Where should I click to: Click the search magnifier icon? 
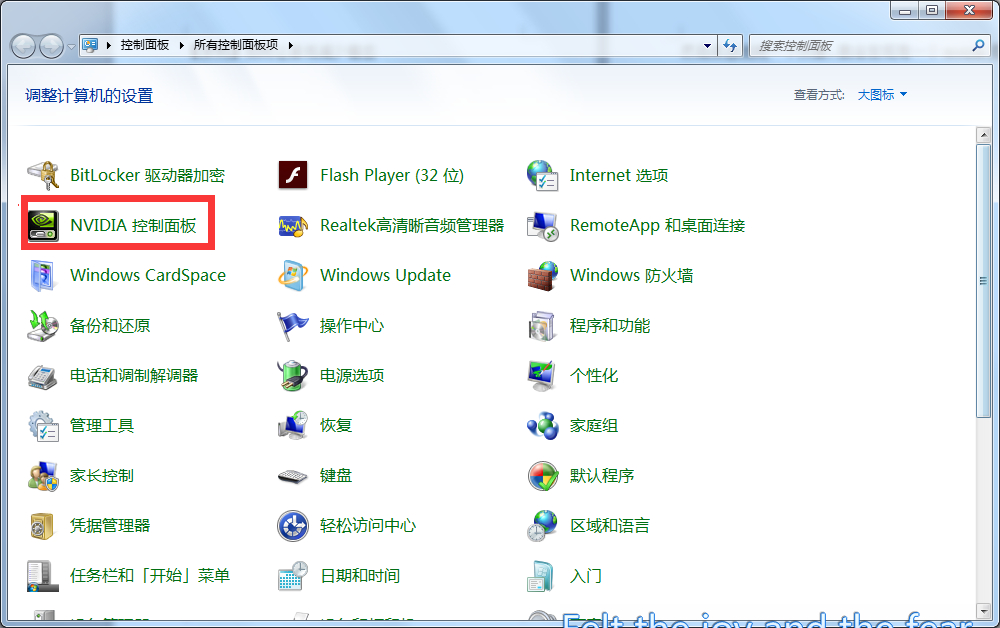[978, 45]
